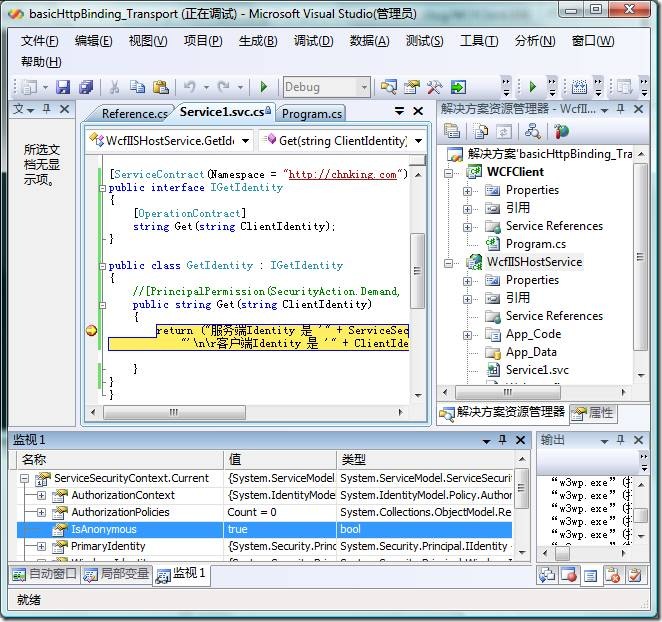662x622 pixels.
Task: Click the Solution Explorer horizontal scrollbar
Action: click(x=507, y=392)
